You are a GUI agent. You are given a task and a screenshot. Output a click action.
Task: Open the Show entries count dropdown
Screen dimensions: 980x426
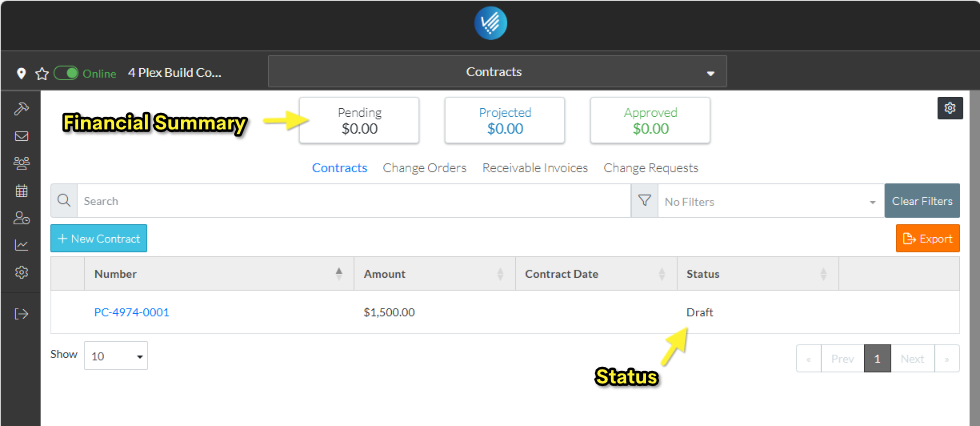pos(116,355)
